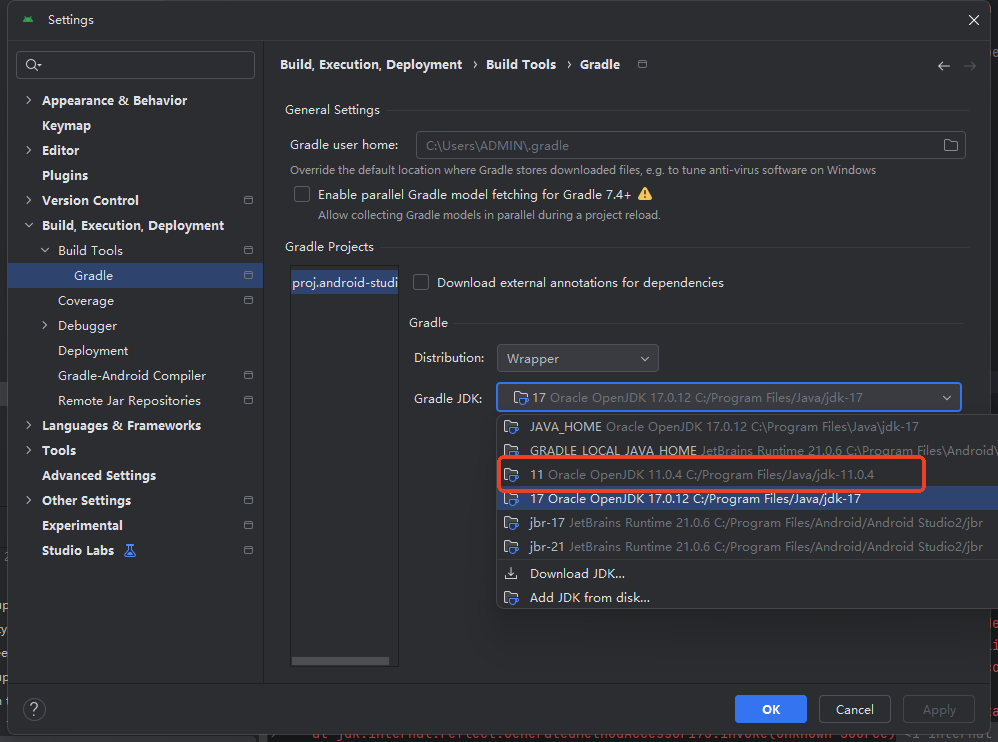
Task: Expand the Debugger node
Action: click(x=45, y=325)
